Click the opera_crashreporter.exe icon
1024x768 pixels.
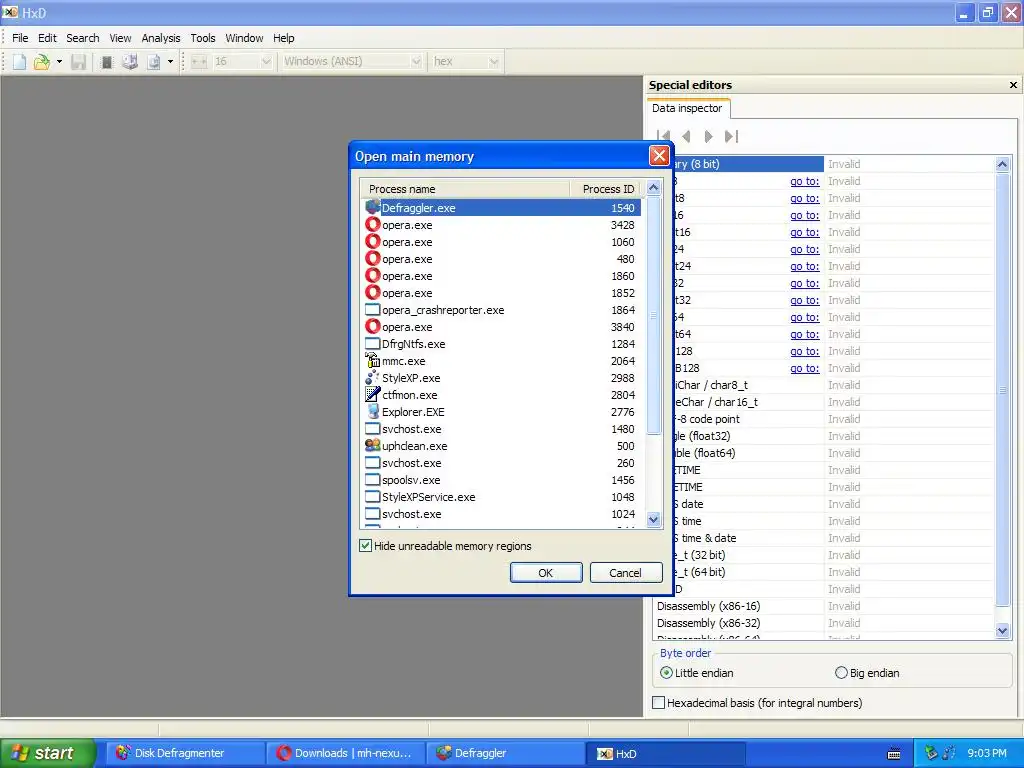pyautogui.click(x=372, y=310)
